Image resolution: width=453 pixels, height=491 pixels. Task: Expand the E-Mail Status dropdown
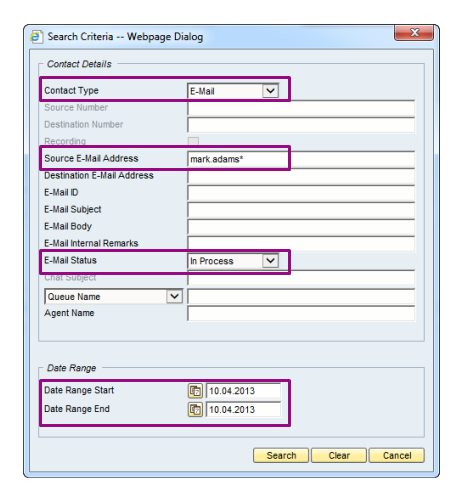point(270,261)
